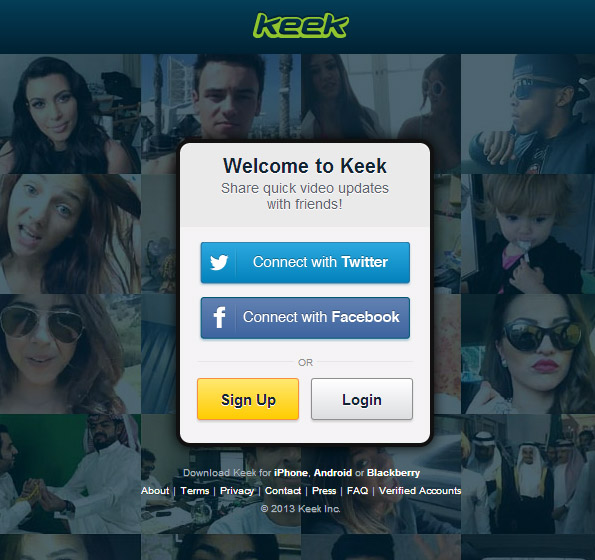The height and width of the screenshot is (560, 595).
Task: Open the iPhone download link
Action: (291, 473)
